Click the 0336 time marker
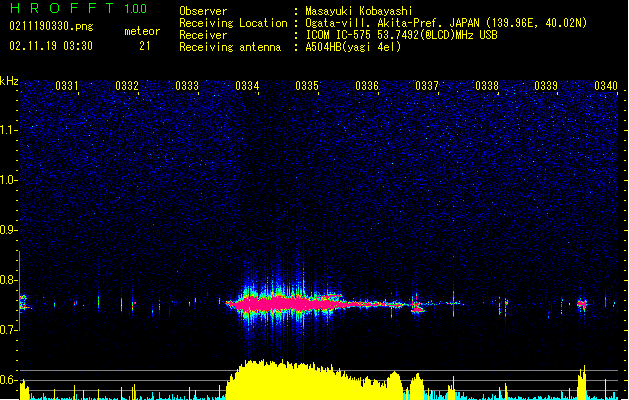 (367, 86)
